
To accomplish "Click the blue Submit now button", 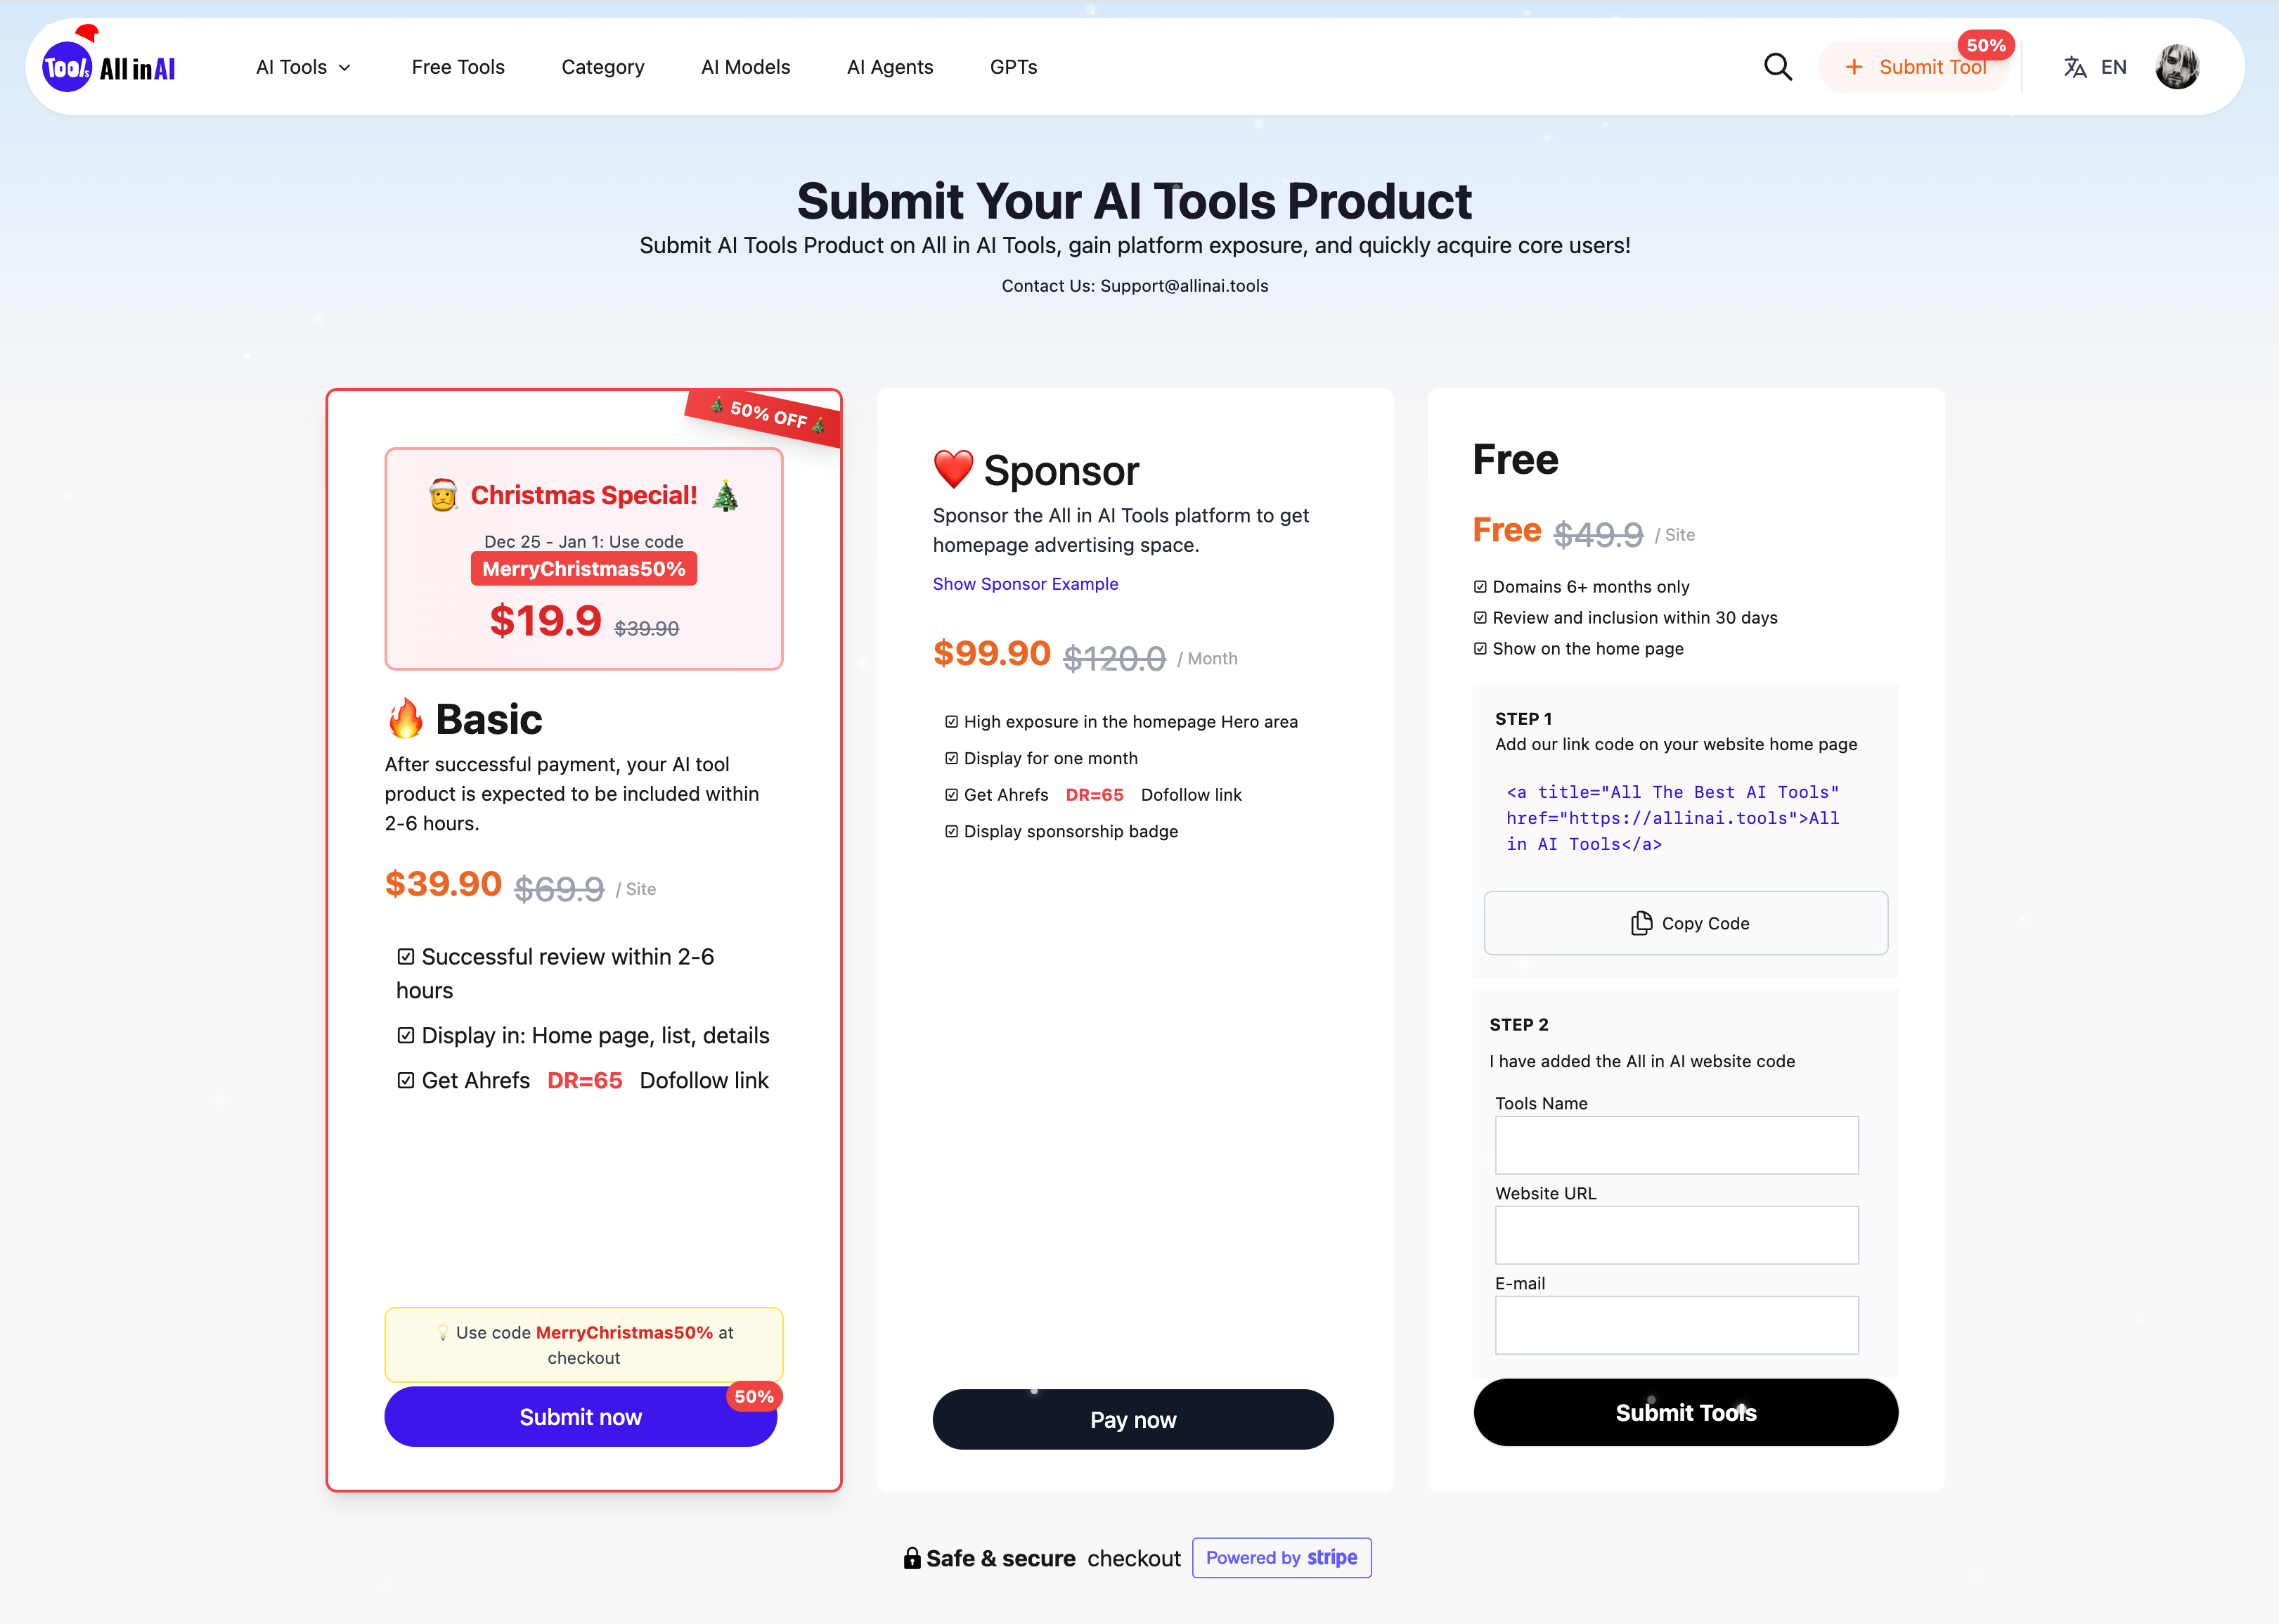I will pos(580,1416).
